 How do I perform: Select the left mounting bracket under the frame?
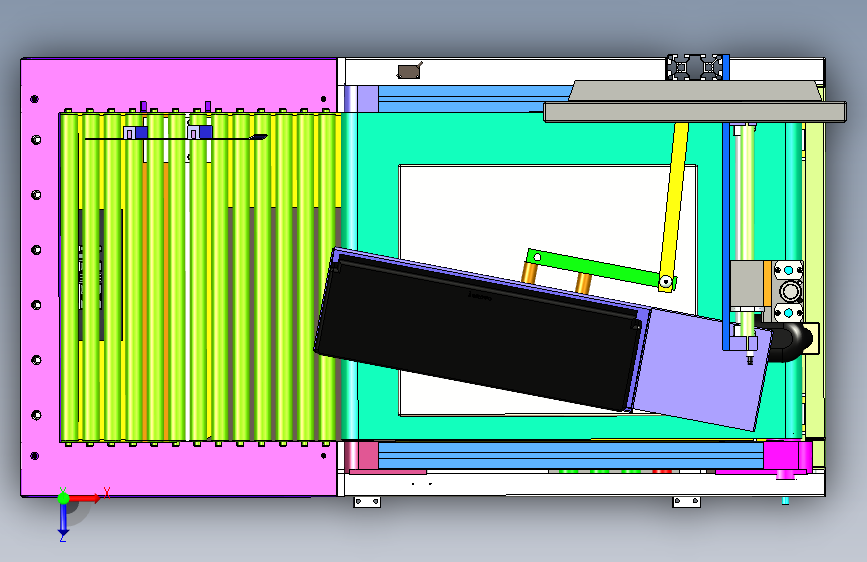(367, 502)
